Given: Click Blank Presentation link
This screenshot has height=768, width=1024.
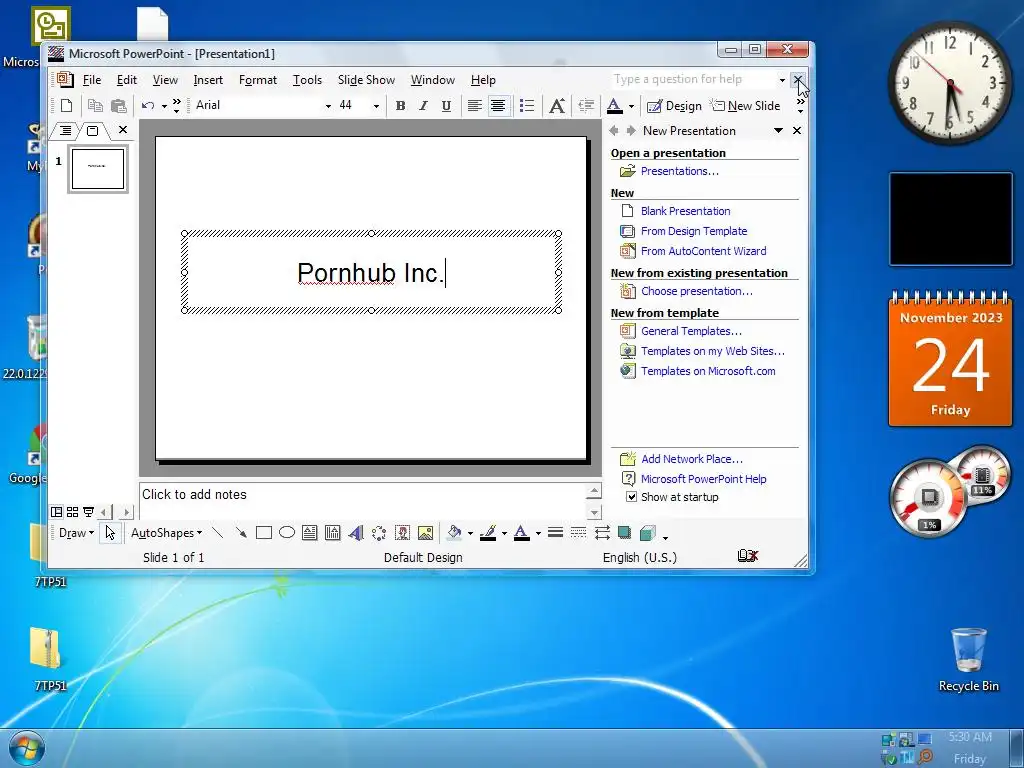Looking at the screenshot, I should pyautogui.click(x=686, y=211).
